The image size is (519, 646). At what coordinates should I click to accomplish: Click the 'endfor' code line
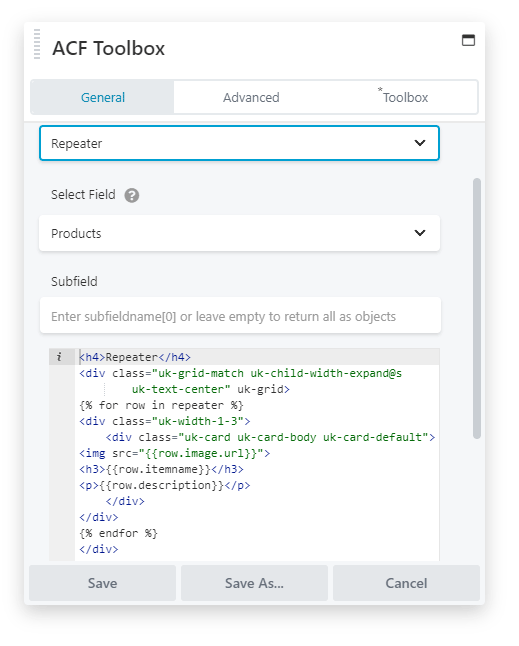(118, 533)
